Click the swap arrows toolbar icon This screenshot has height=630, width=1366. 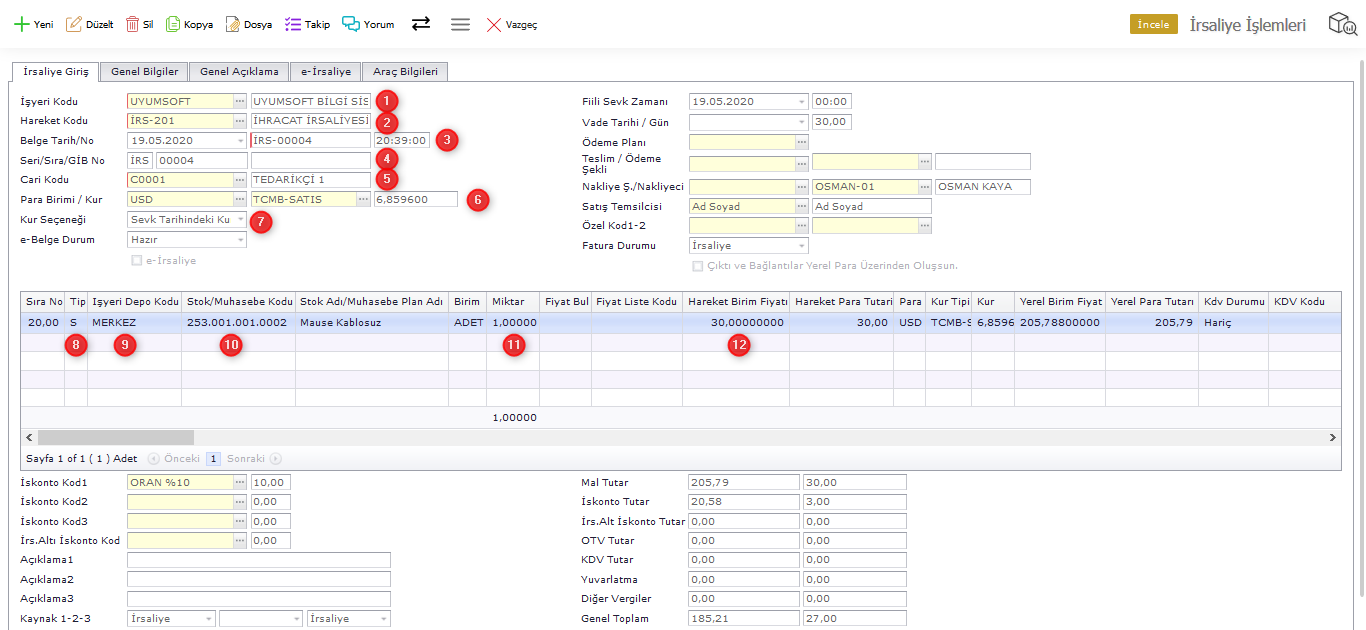[x=421, y=24]
